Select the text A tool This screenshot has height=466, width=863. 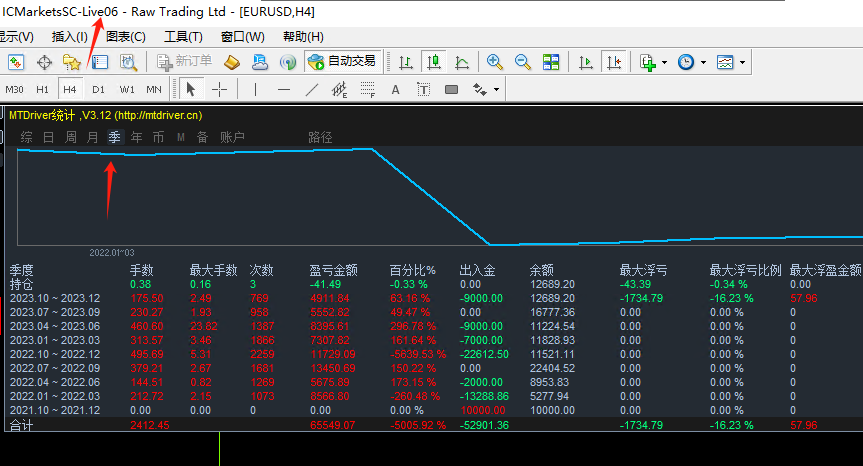tap(395, 90)
